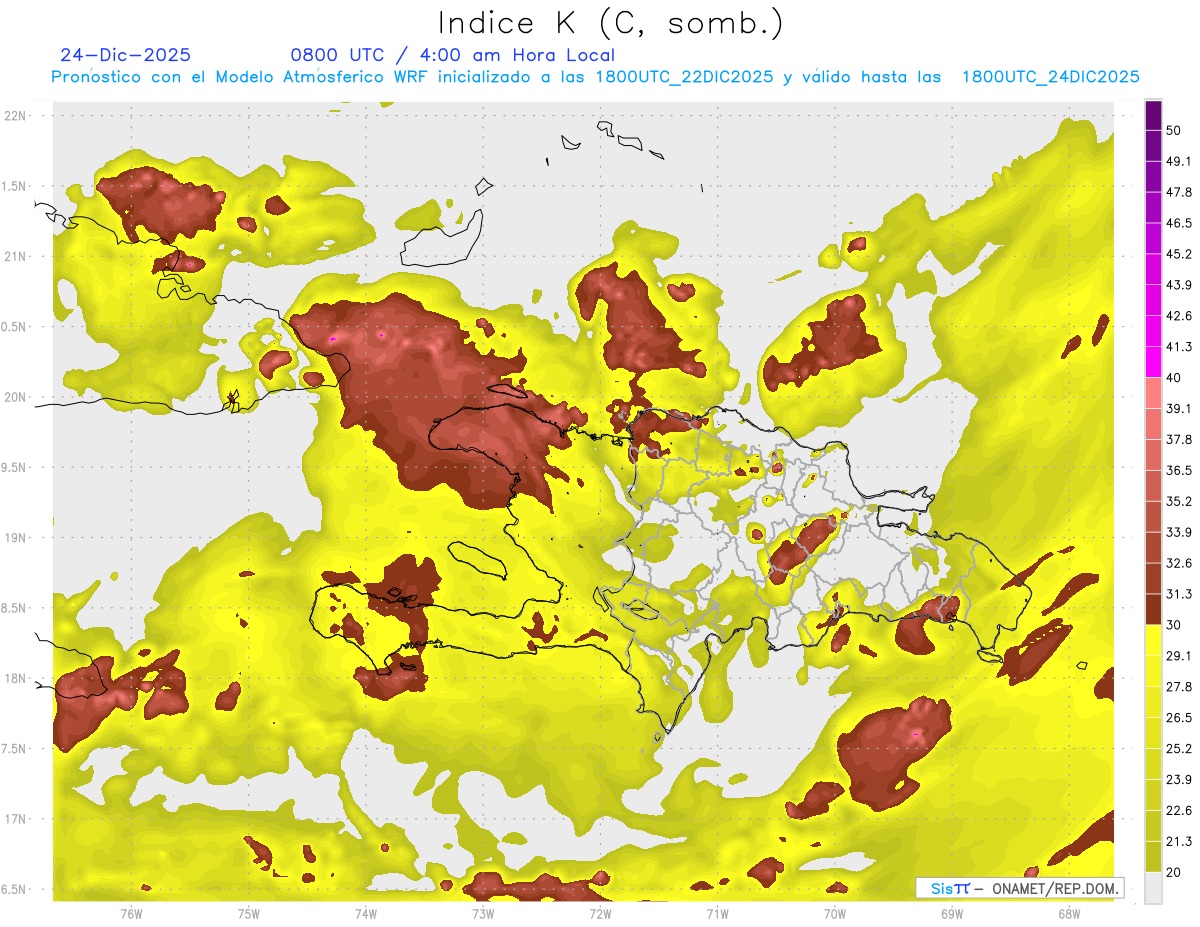Pick the gray swatch below 20
The image size is (1200, 927).
(1153, 887)
